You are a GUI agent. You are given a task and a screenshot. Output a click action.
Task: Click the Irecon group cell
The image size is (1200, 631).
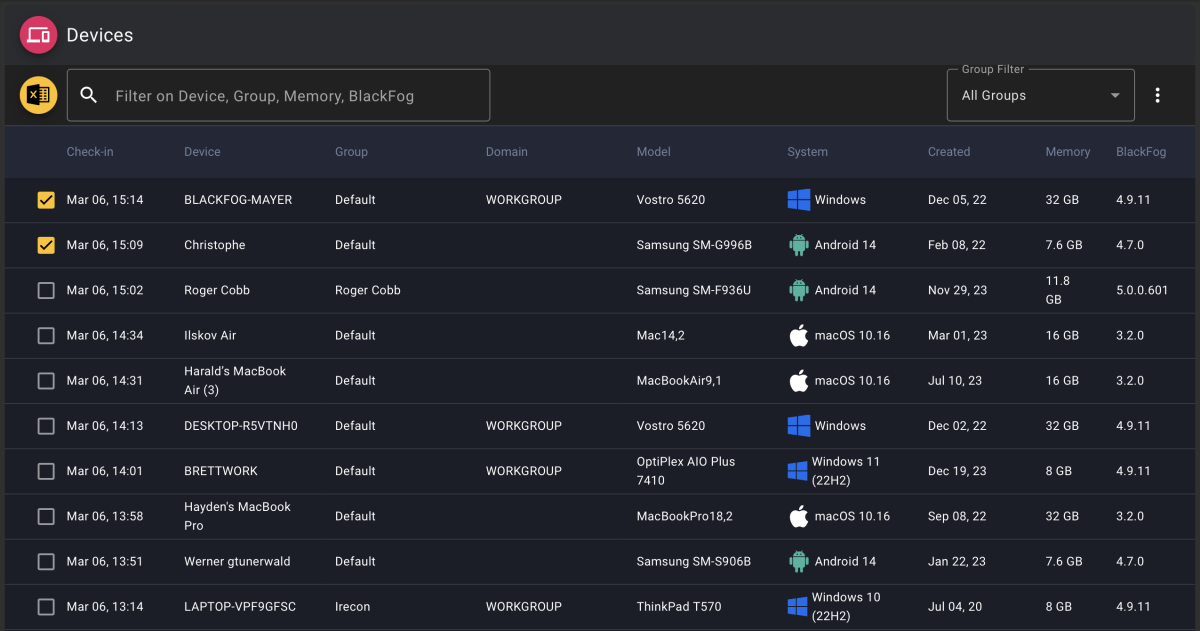tap(353, 606)
